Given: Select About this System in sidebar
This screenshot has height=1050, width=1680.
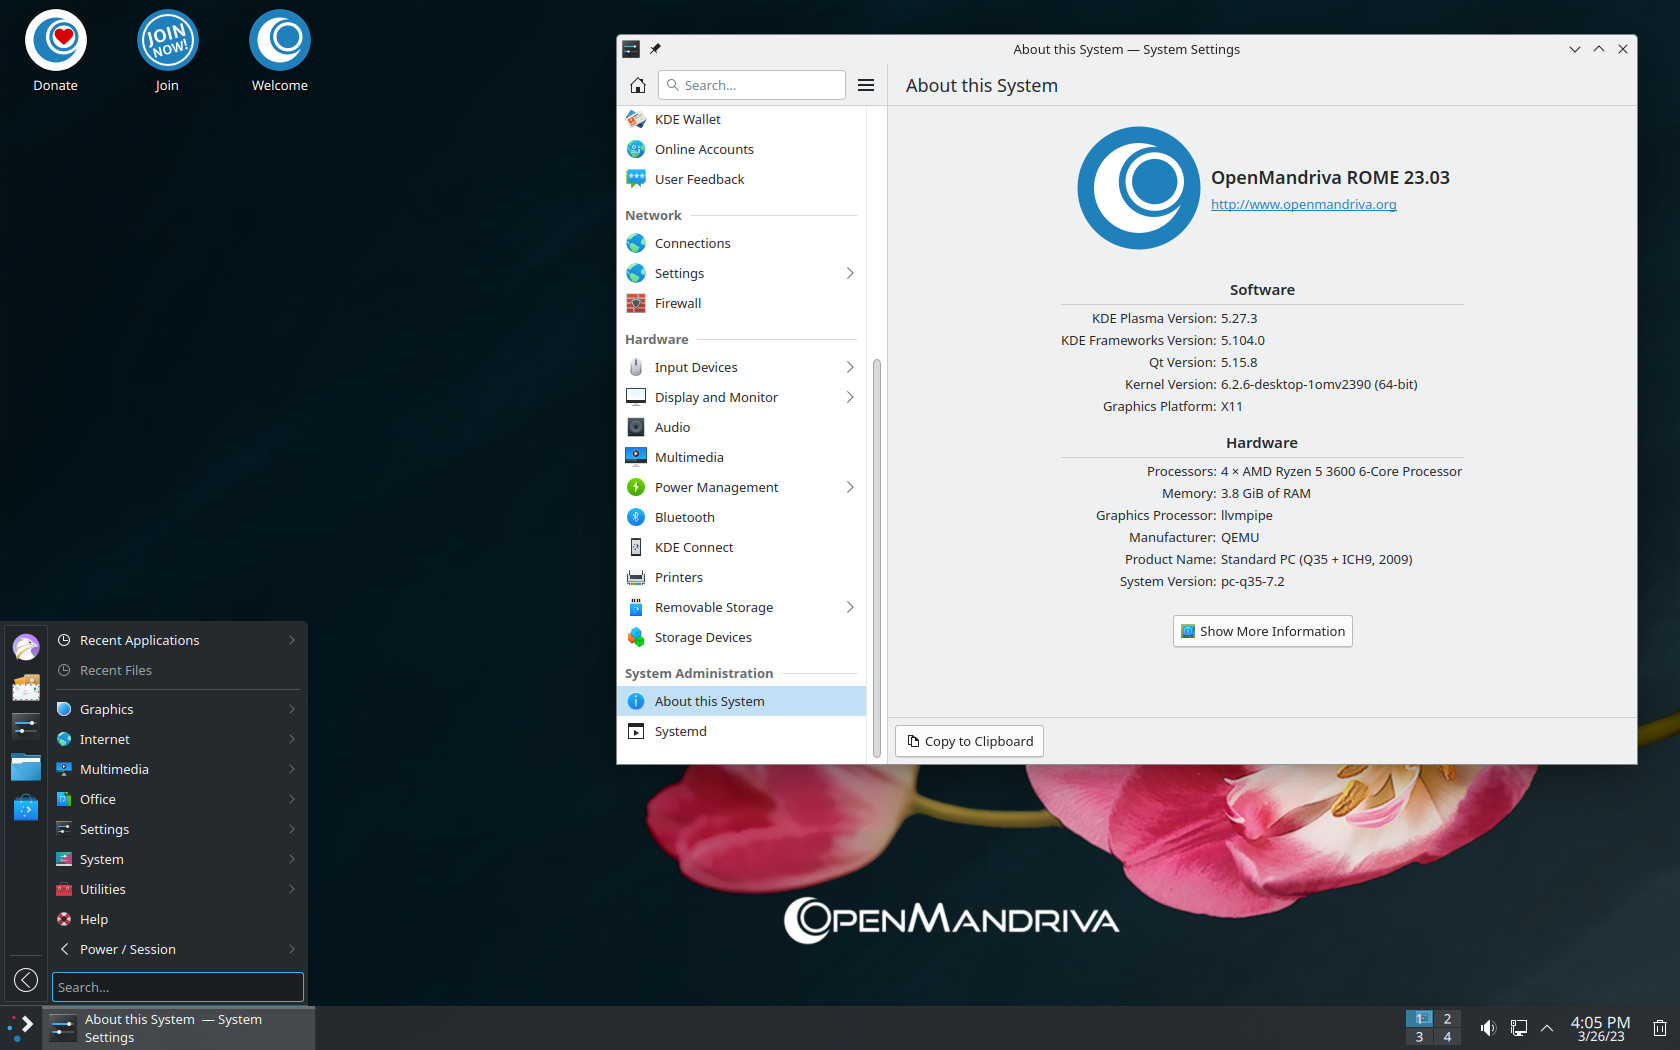Looking at the screenshot, I should tap(742, 701).
